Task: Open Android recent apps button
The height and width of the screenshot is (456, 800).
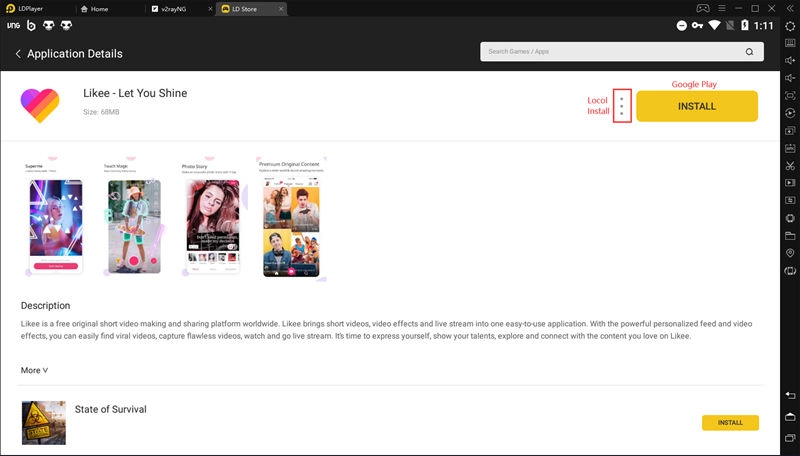Action: pyautogui.click(x=790, y=438)
